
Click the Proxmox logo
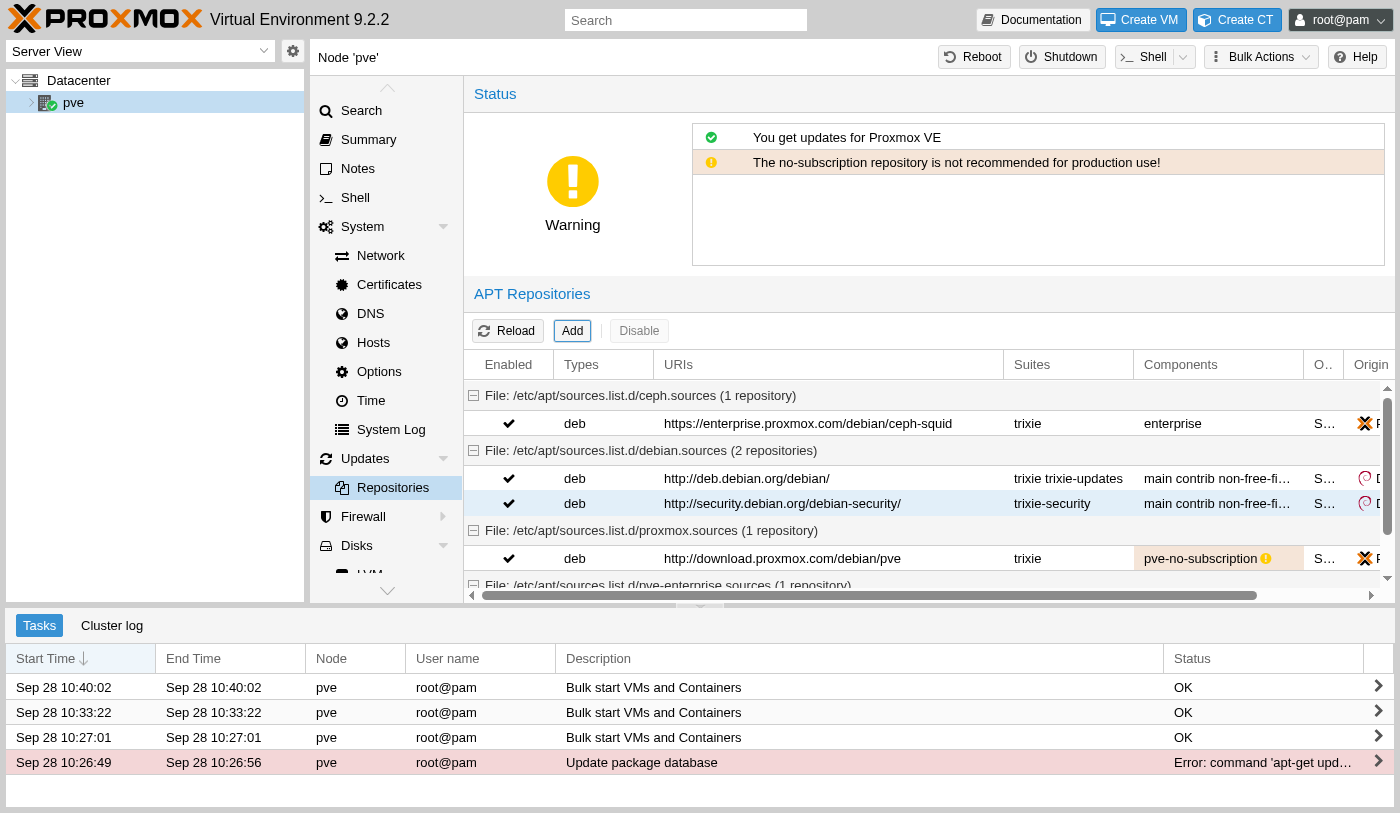pos(105,19)
